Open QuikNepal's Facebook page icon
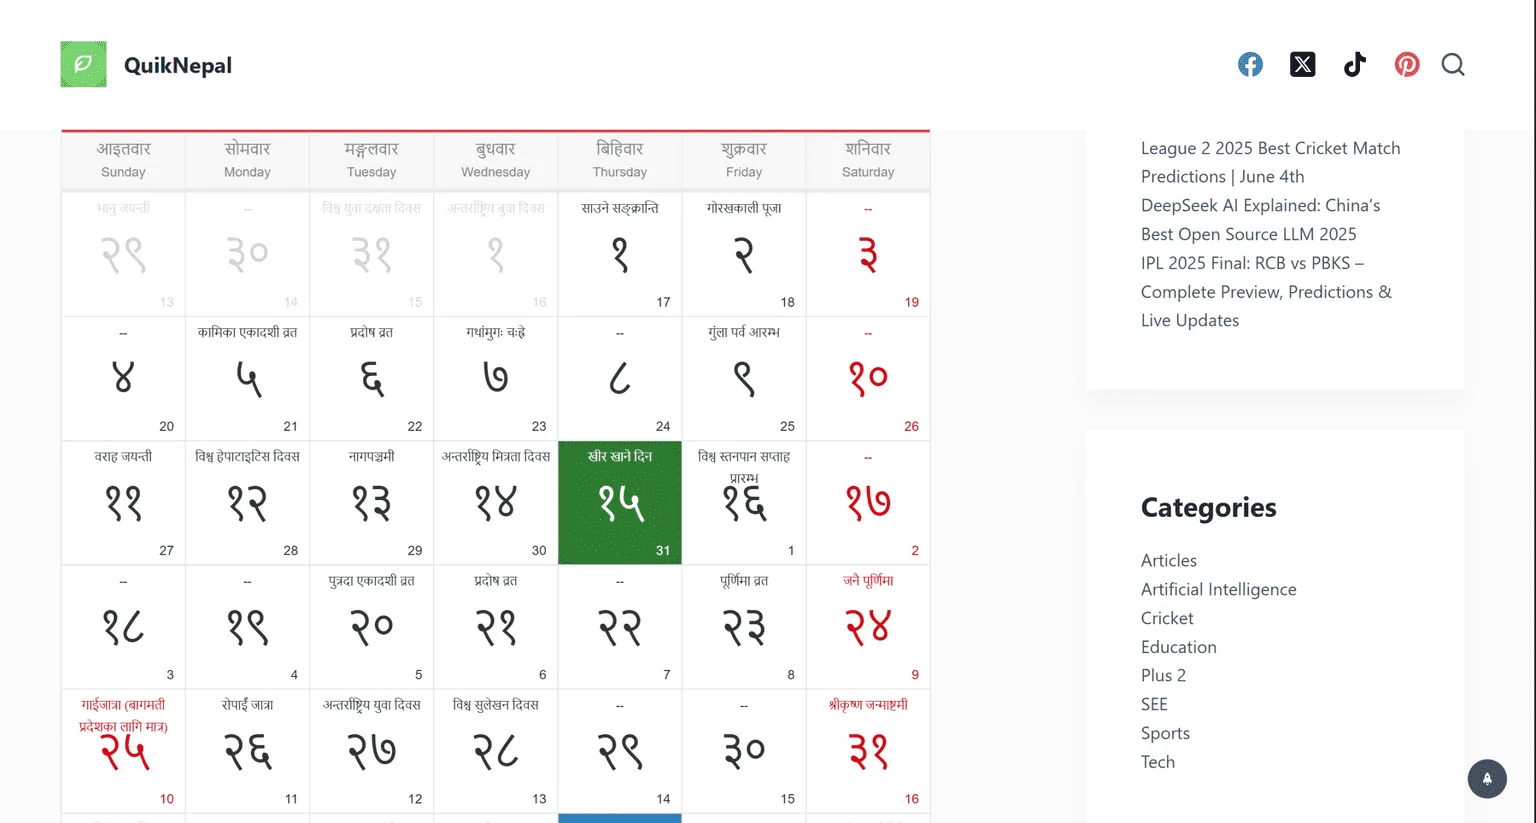The height and width of the screenshot is (823, 1536). [1250, 64]
